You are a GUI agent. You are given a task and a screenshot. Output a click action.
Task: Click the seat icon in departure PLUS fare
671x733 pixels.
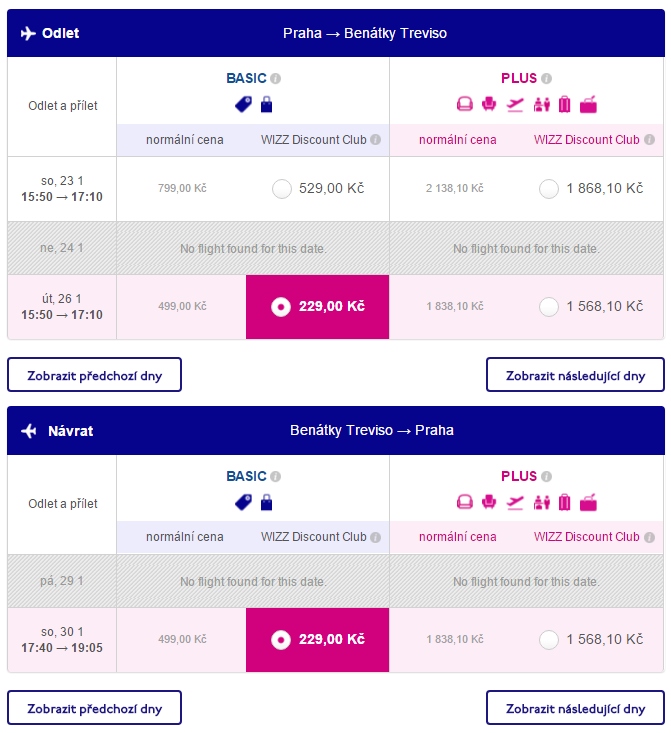click(x=489, y=104)
